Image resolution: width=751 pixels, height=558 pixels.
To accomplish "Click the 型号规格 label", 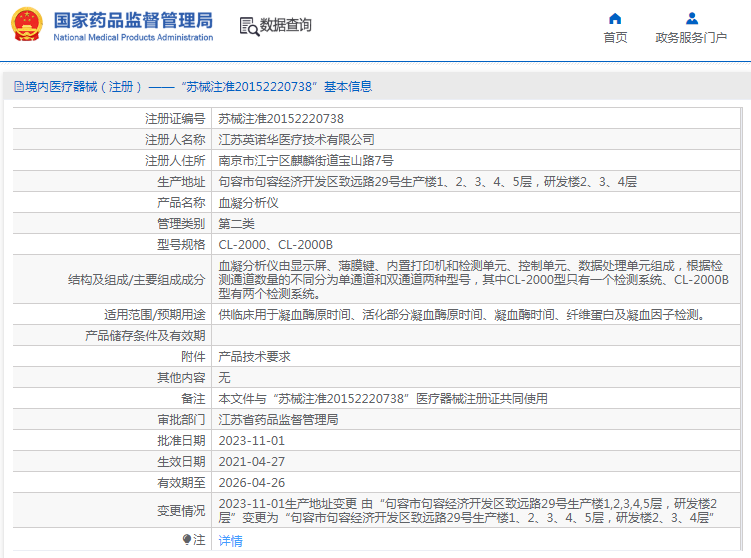I will pyautogui.click(x=181, y=245).
